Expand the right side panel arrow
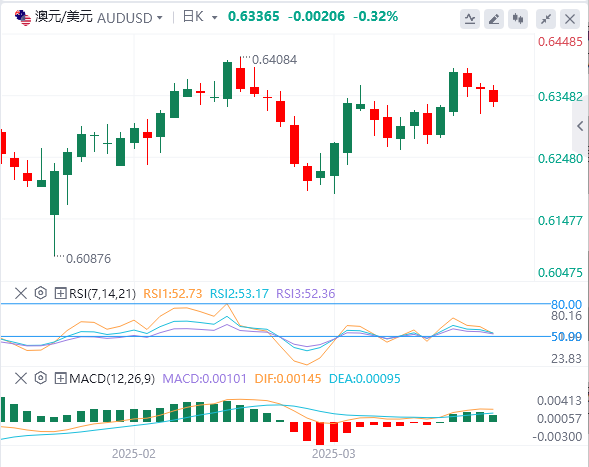 pos(580,126)
